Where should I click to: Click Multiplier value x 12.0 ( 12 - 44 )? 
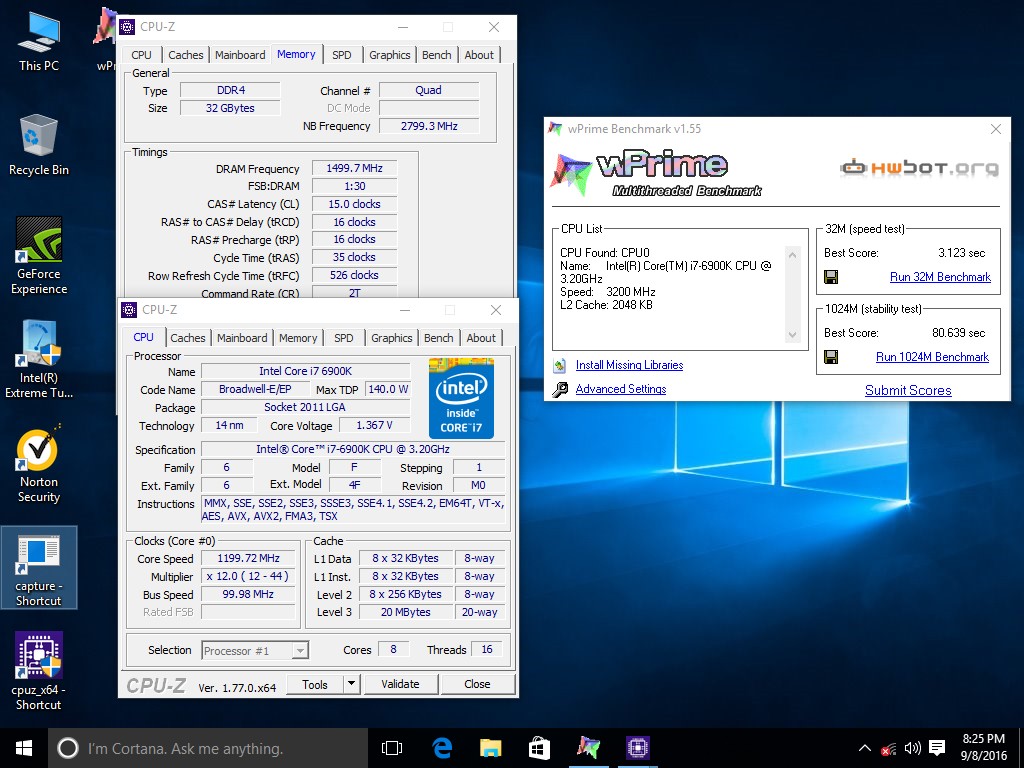click(x=248, y=576)
